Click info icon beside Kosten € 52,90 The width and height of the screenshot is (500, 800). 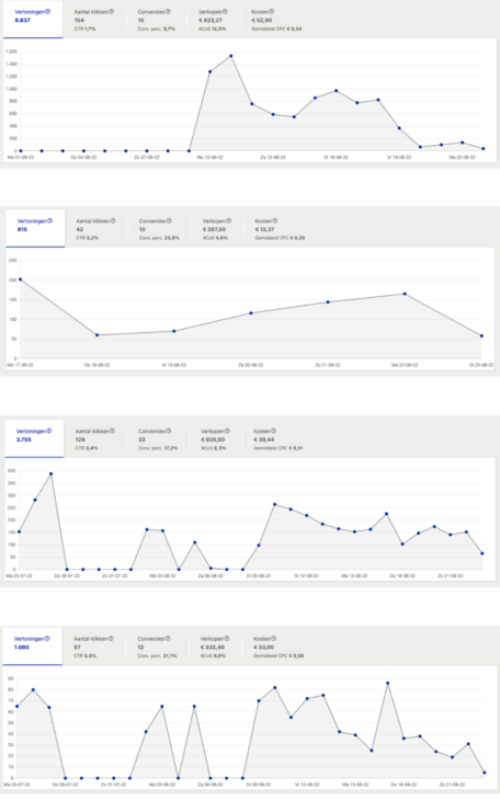271,11
